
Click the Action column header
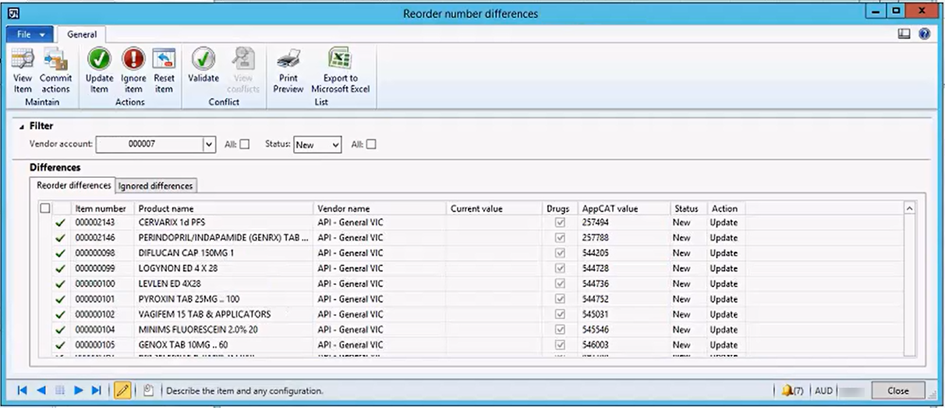[726, 209]
